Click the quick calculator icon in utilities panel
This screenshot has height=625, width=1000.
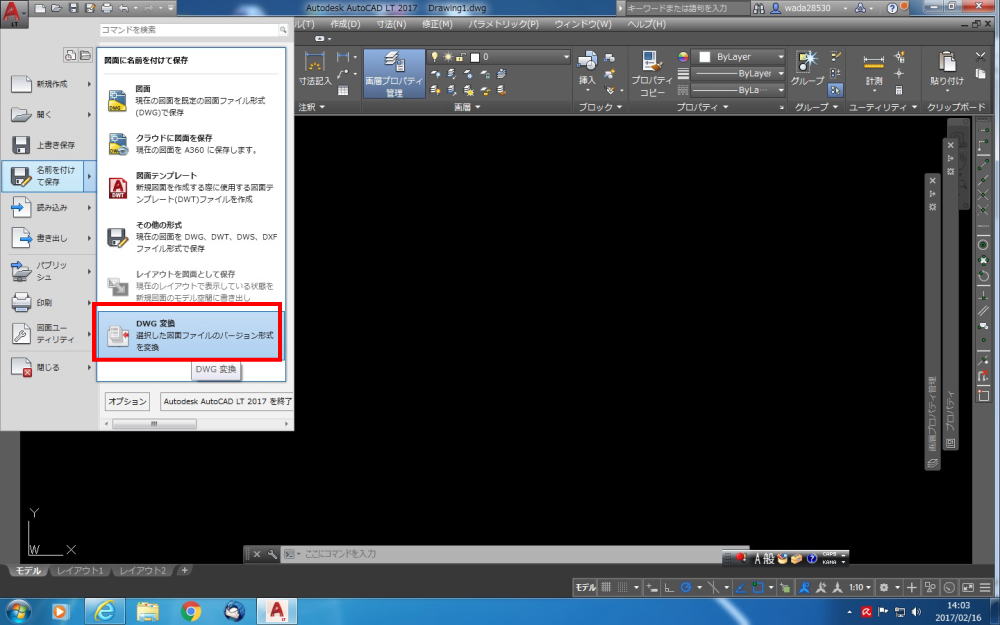point(899,91)
